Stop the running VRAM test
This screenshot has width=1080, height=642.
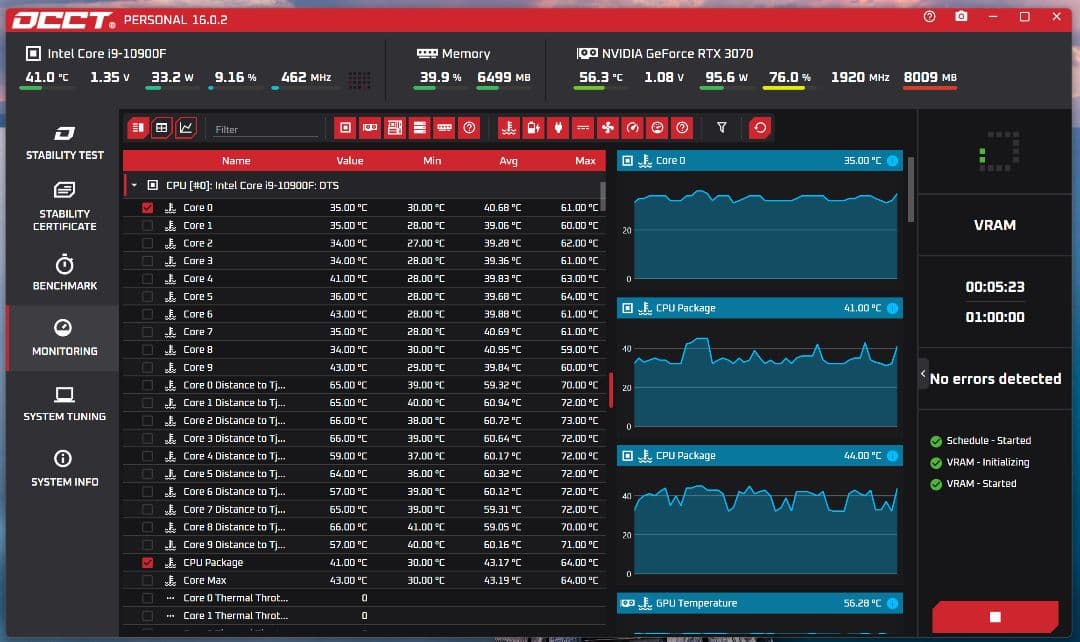(x=994, y=617)
